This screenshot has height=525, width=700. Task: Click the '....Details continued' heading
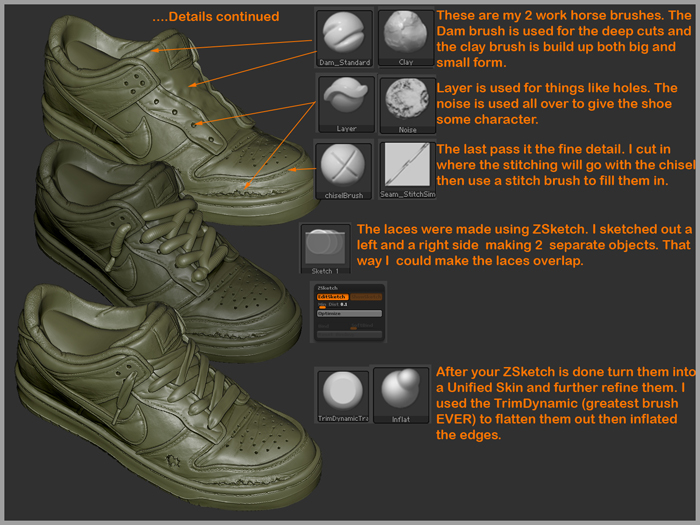pos(216,17)
